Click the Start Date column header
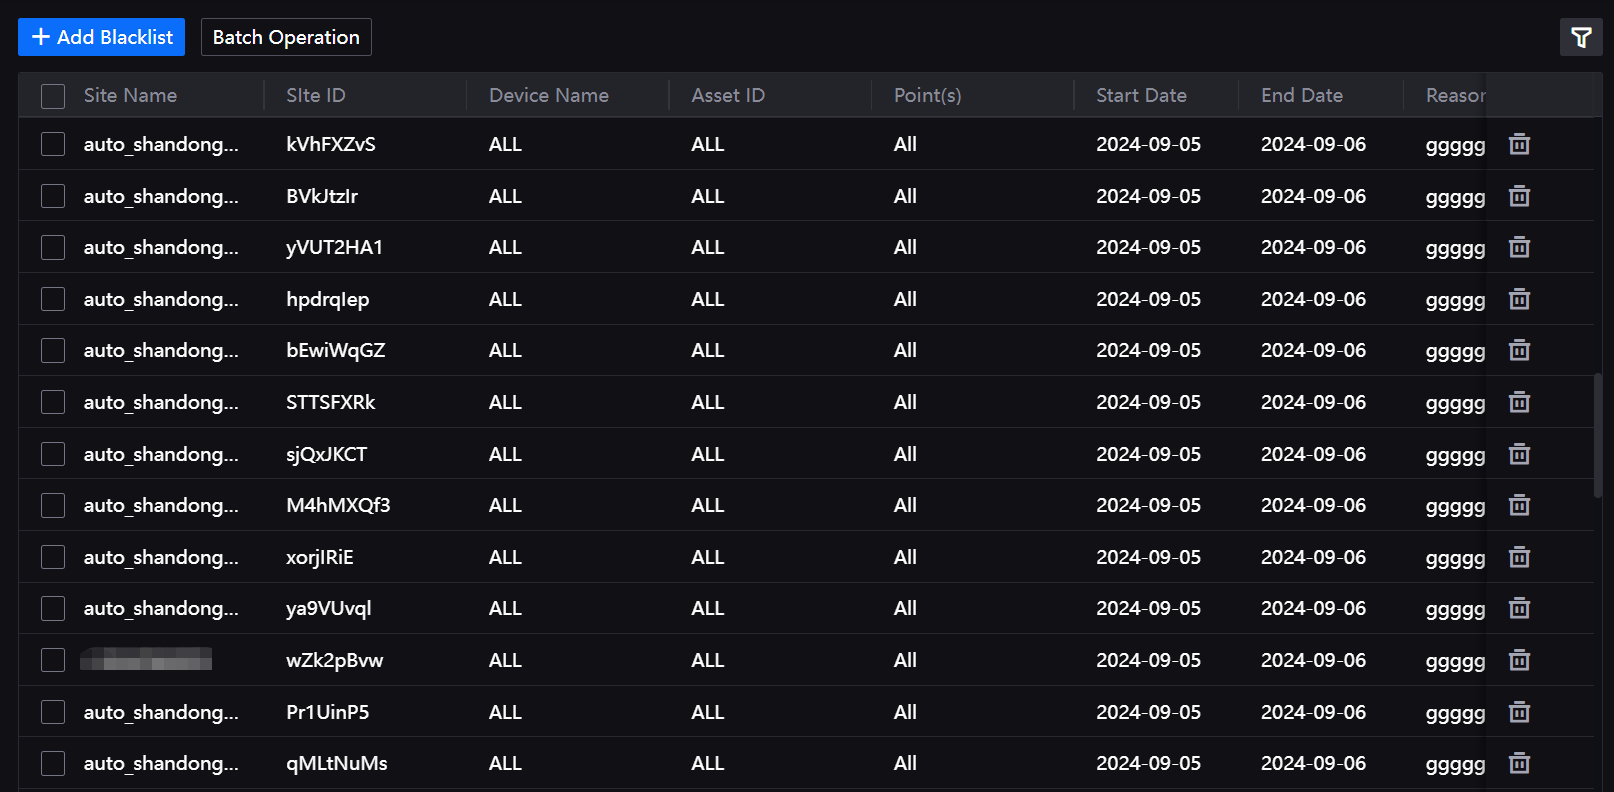 1141,95
